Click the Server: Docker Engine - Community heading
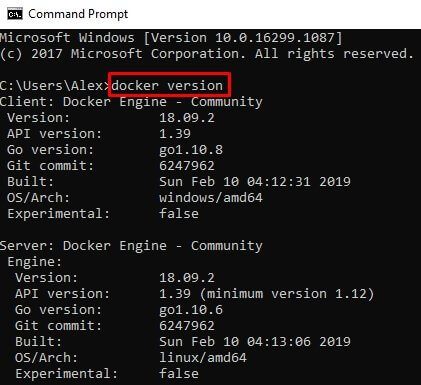This screenshot has height=385, width=421. point(131,246)
